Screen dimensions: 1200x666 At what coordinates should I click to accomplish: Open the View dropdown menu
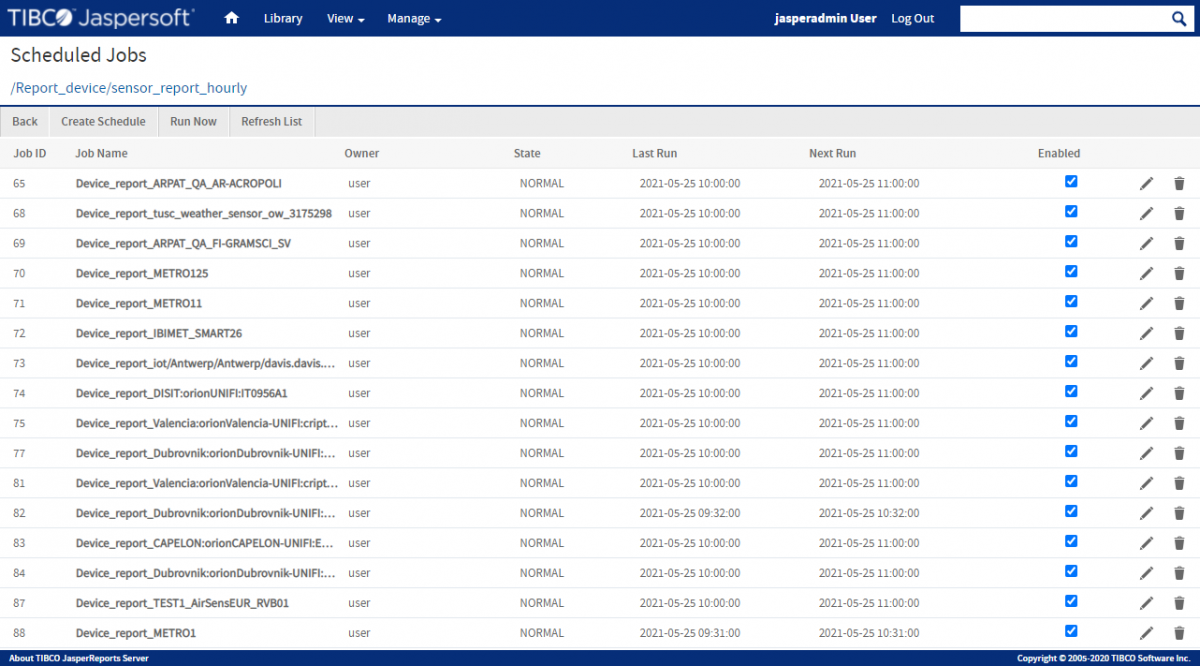[x=345, y=19]
